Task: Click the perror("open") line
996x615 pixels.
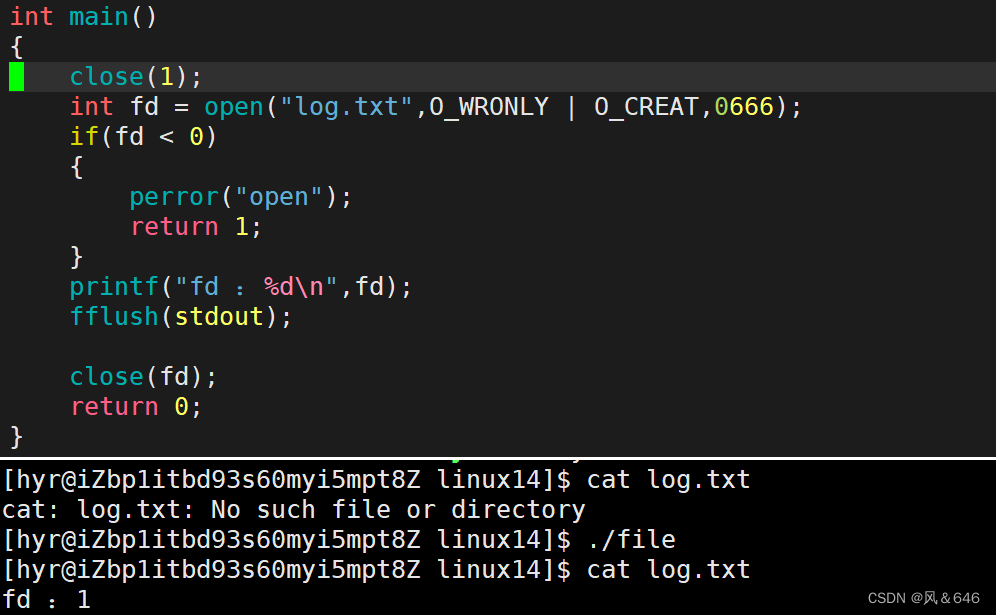Action: tap(240, 197)
